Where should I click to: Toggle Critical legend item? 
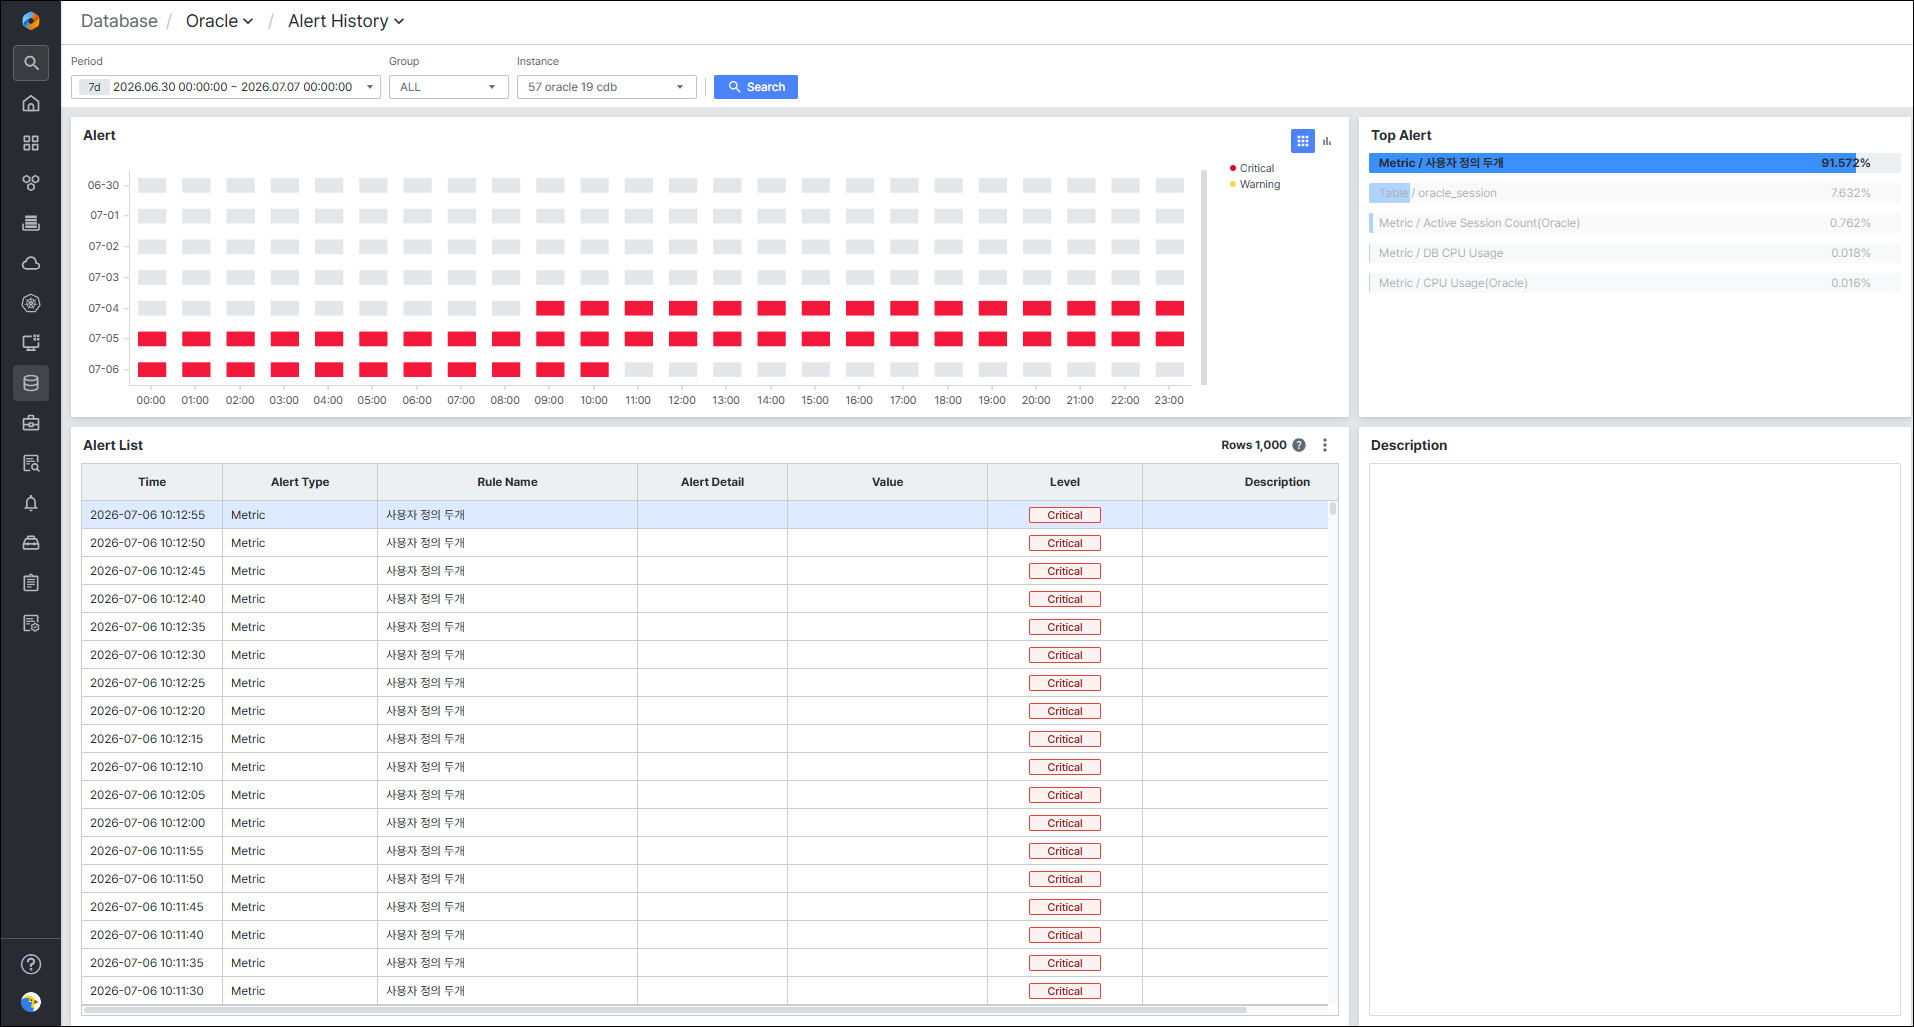[x=1252, y=168]
